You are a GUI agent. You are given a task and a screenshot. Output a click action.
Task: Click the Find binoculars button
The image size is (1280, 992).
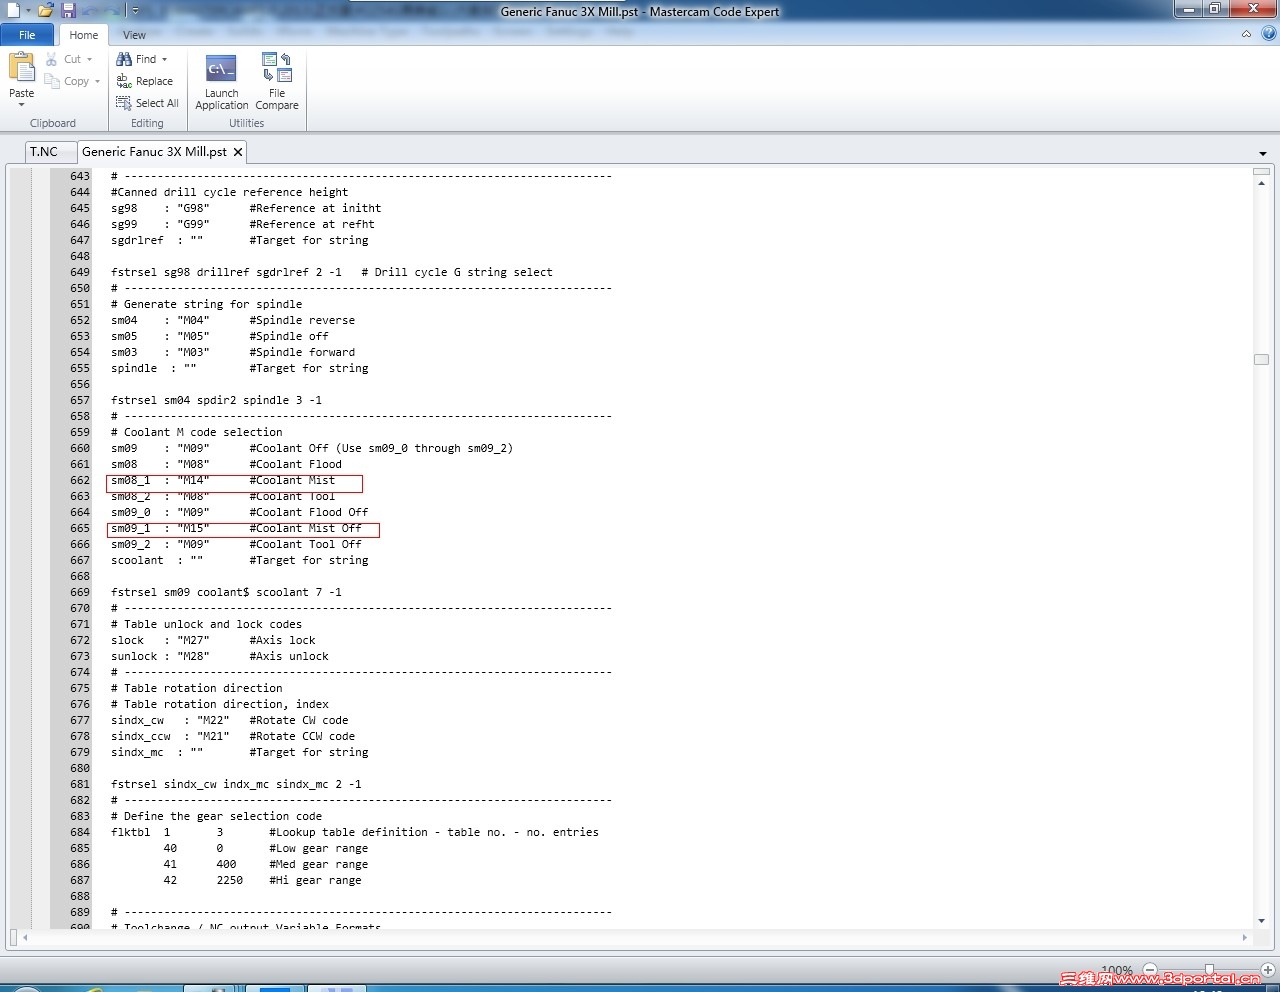136,59
